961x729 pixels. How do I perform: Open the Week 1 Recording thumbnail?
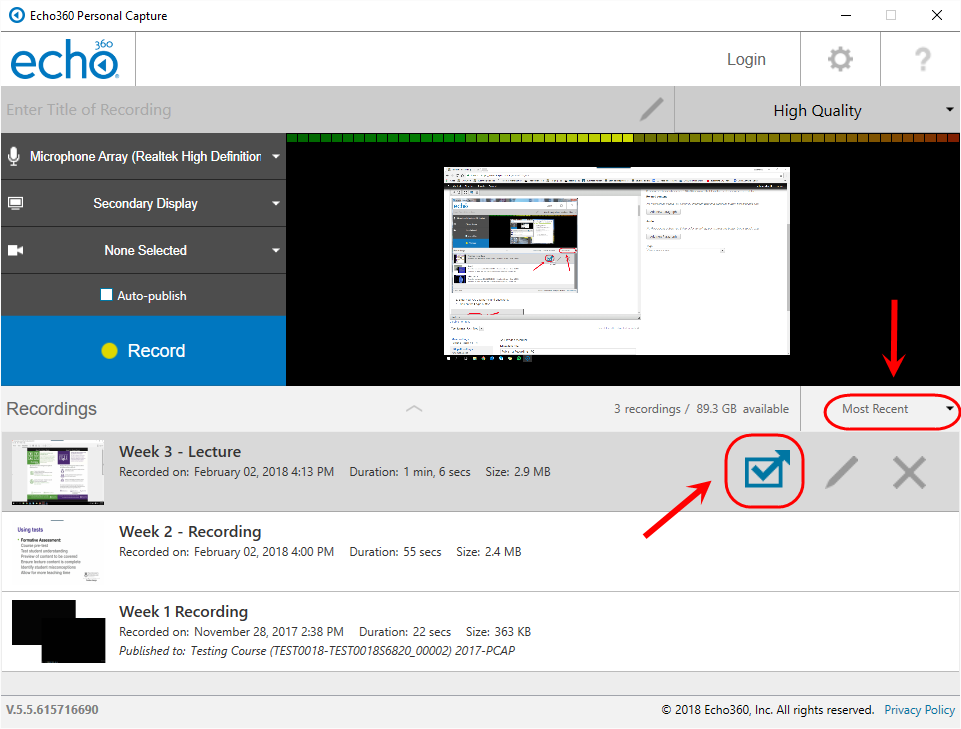58,632
